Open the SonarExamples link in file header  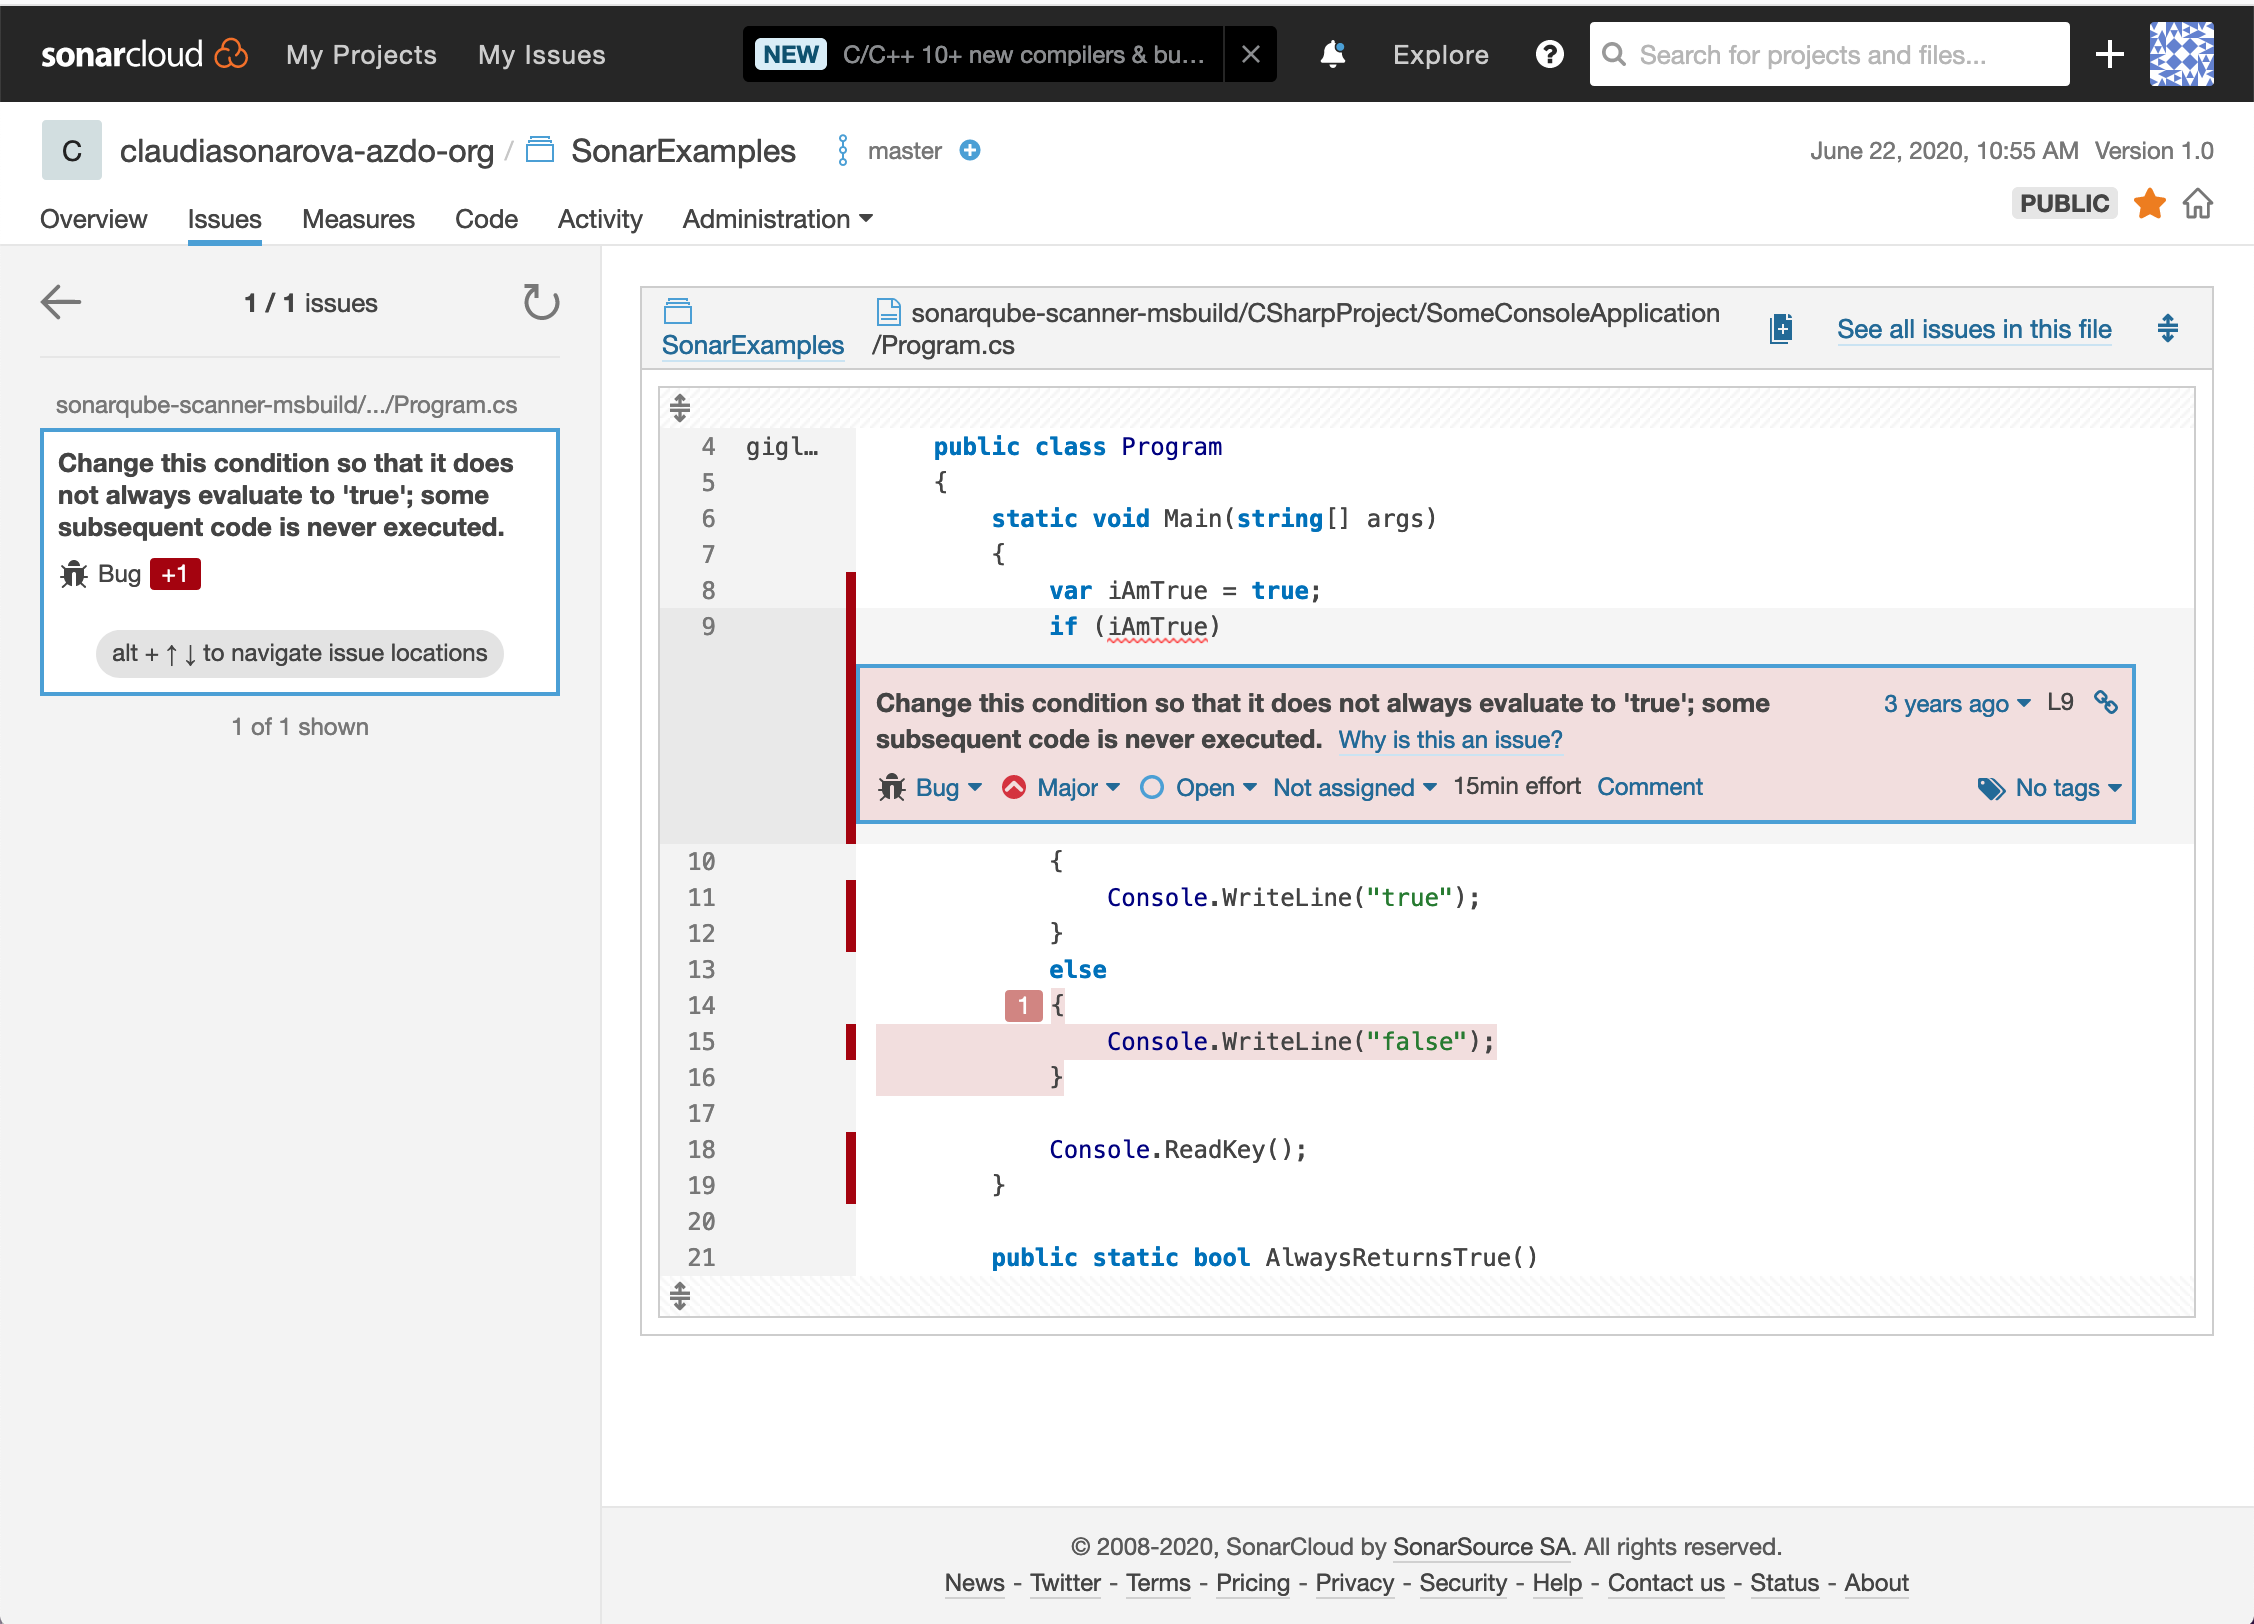point(753,345)
